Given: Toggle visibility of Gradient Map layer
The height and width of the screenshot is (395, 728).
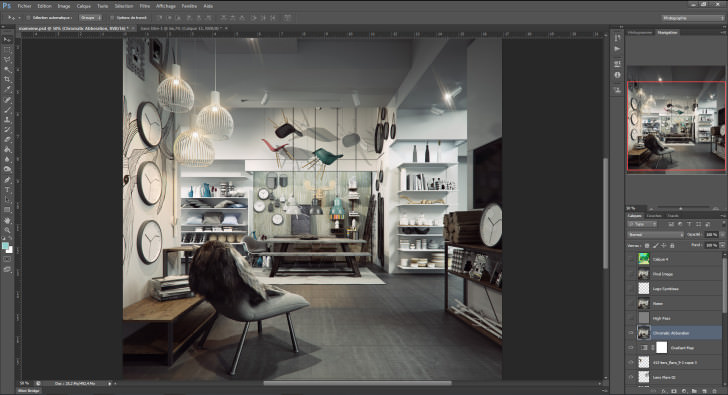Looking at the screenshot, I should pyautogui.click(x=630, y=348).
